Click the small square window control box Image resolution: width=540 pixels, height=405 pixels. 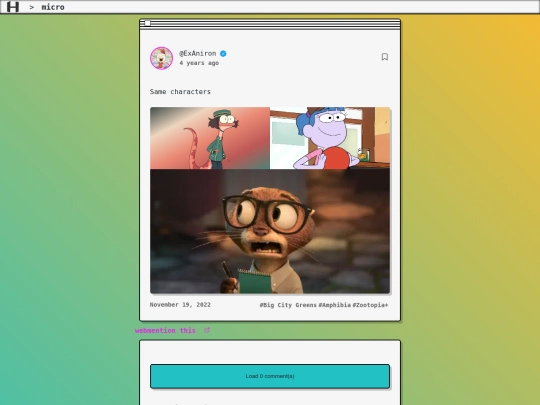tap(147, 23)
